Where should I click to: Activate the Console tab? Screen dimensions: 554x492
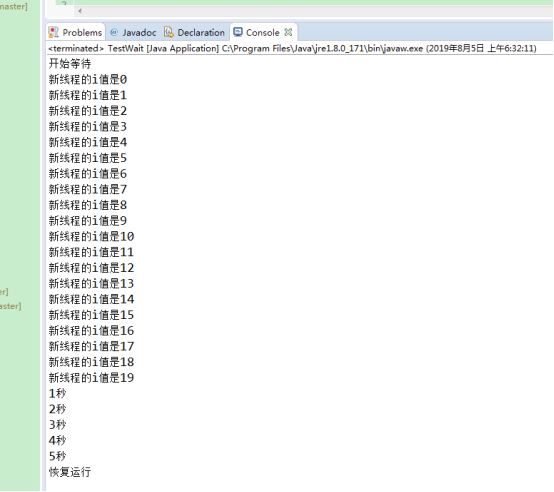[x=263, y=32]
